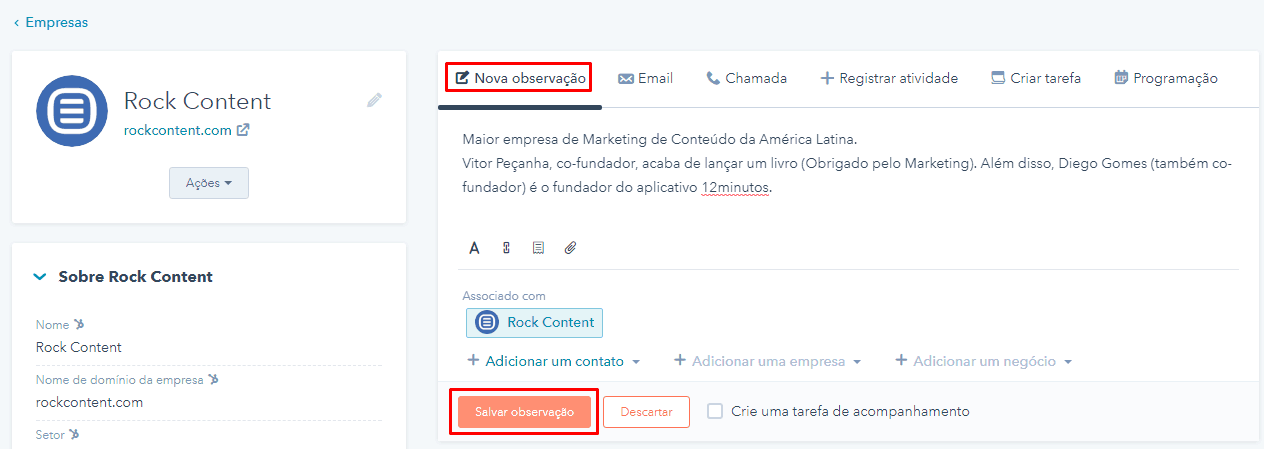Click the 'Rock Content' company title heading
This screenshot has height=449, width=1264.
[197, 101]
